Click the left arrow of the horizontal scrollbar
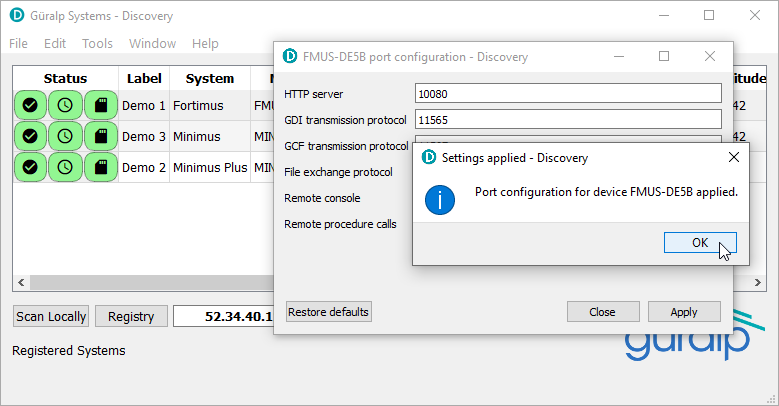Screen dimensions: 779x406 21,282
